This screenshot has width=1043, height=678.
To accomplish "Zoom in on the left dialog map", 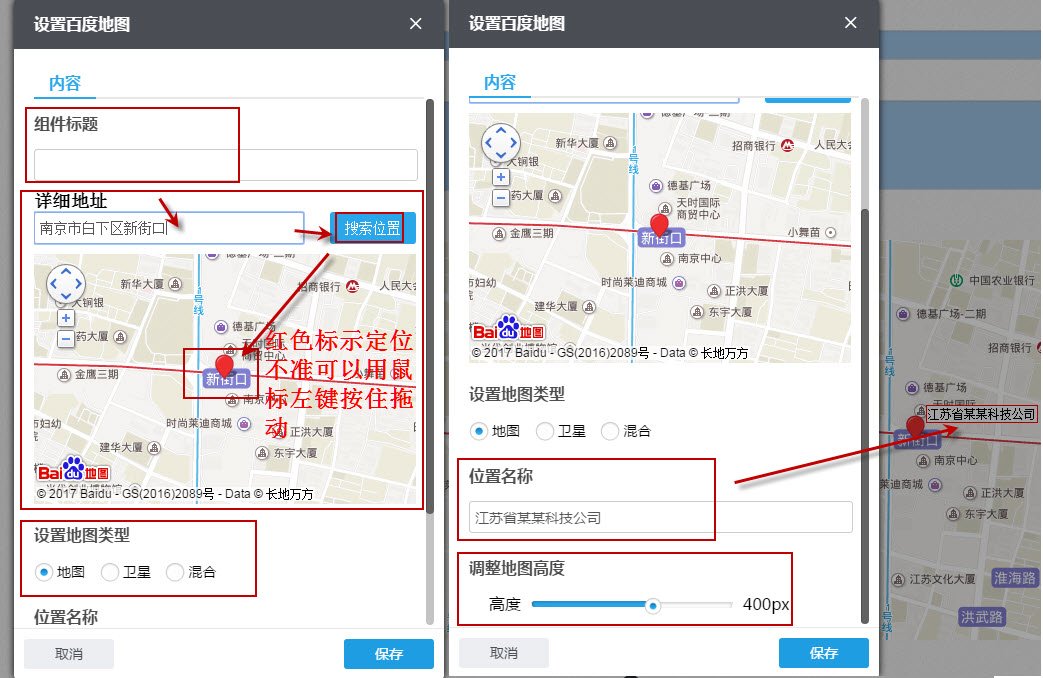I will pos(66,318).
